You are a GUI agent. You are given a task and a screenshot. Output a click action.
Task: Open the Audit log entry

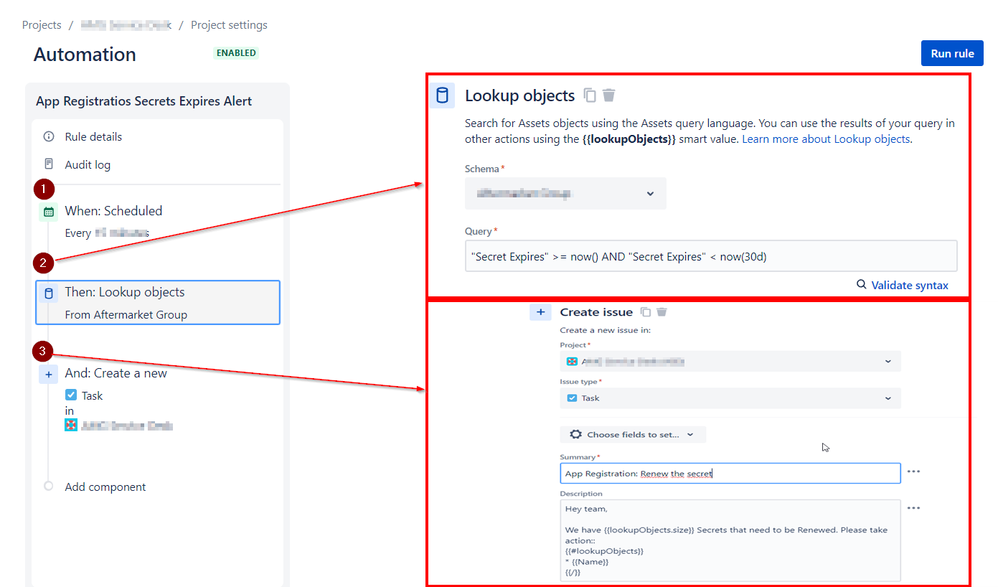pos(87,165)
